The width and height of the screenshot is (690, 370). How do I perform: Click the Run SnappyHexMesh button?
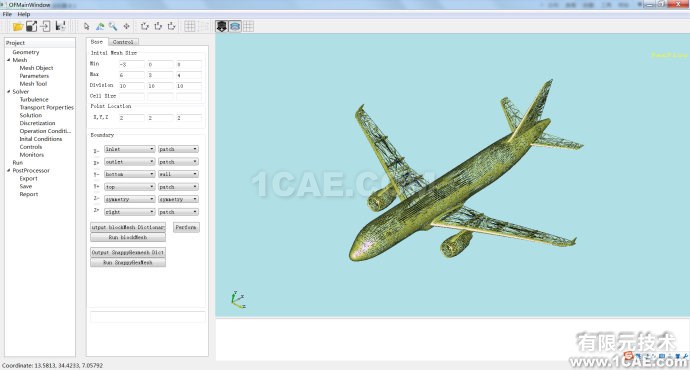pyautogui.click(x=128, y=262)
